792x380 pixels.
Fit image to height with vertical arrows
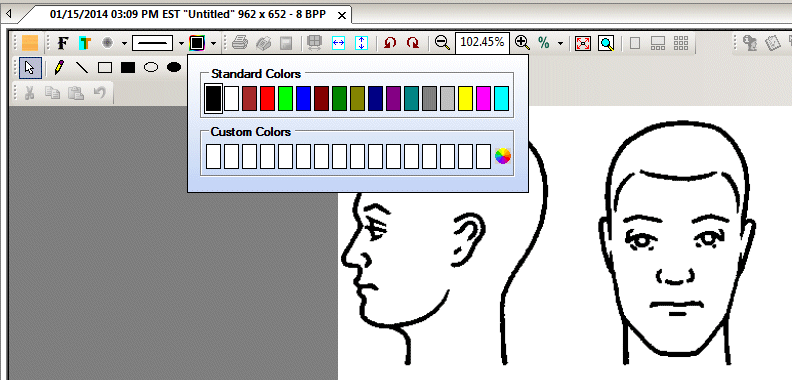[x=361, y=43]
